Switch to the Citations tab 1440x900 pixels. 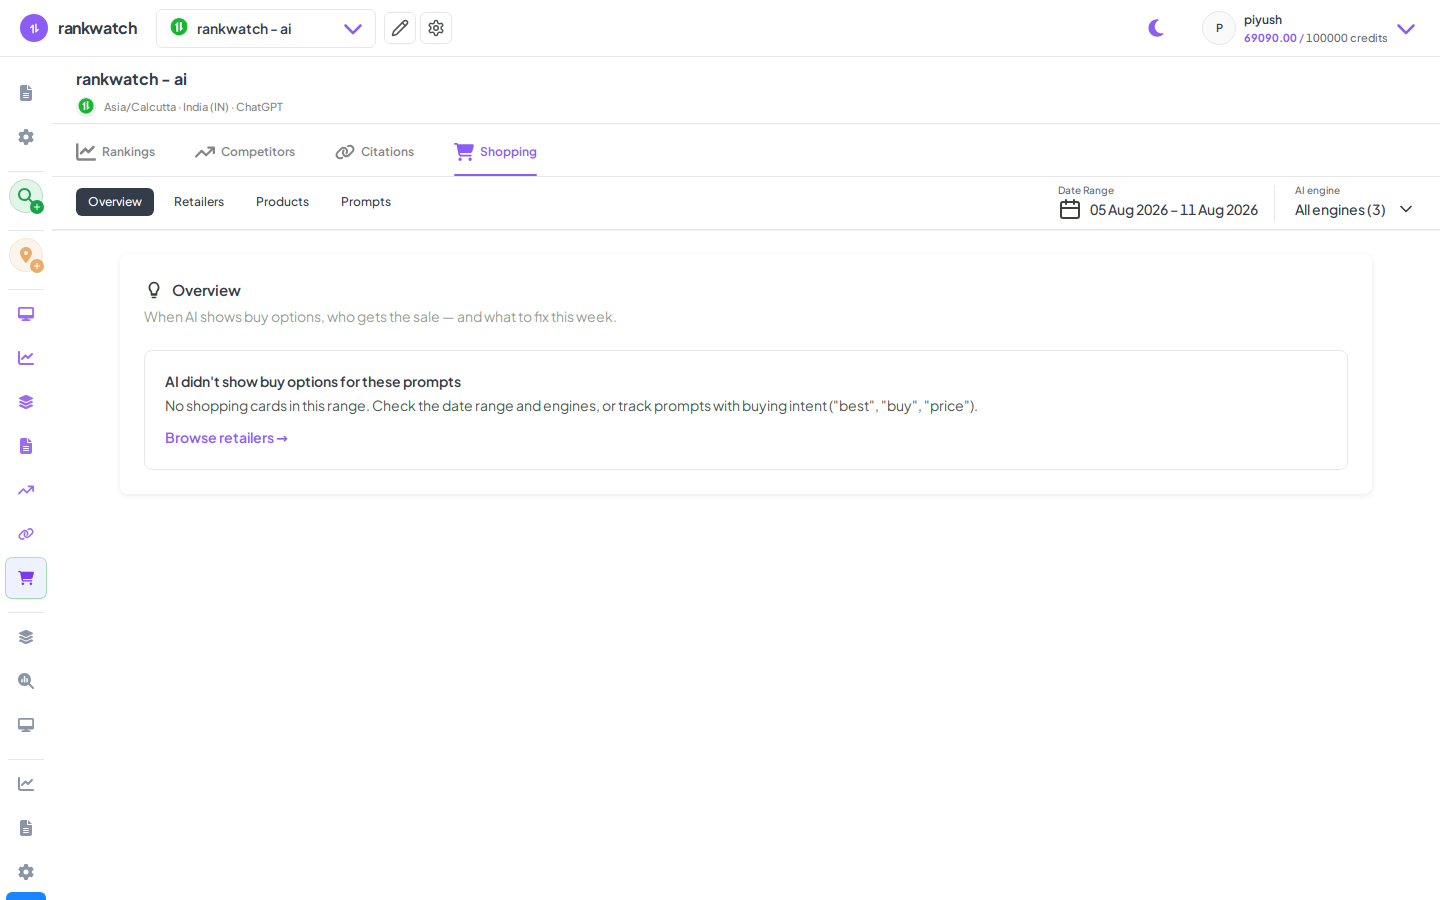click(x=375, y=152)
